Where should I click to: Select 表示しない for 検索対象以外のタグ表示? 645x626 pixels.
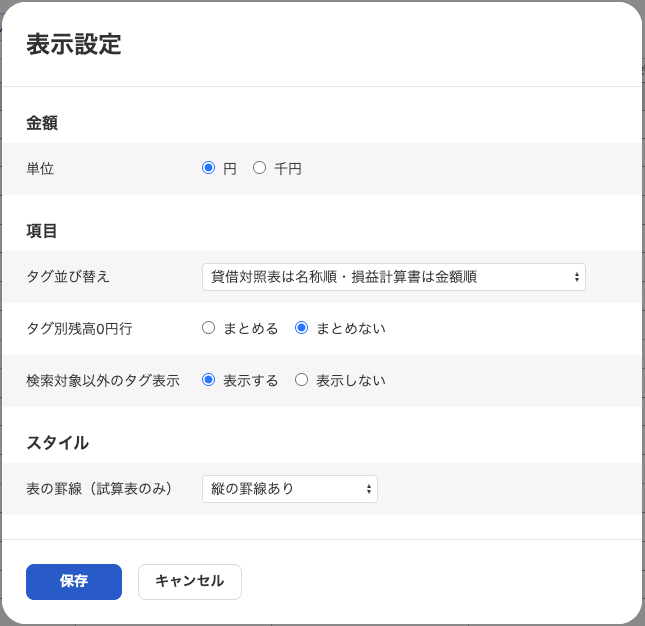point(302,380)
